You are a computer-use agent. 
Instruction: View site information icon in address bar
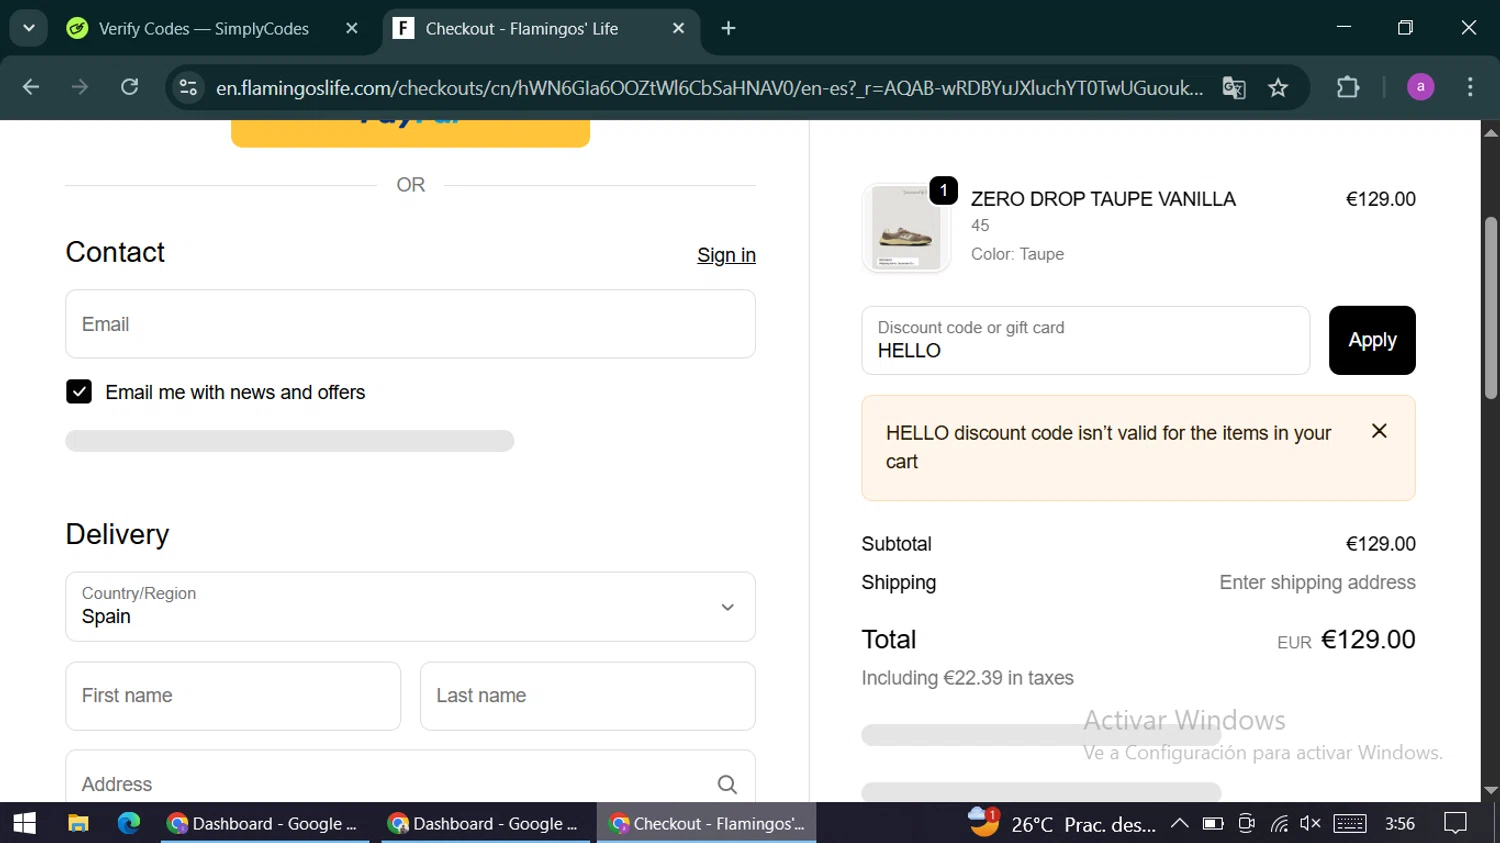pyautogui.click(x=188, y=88)
